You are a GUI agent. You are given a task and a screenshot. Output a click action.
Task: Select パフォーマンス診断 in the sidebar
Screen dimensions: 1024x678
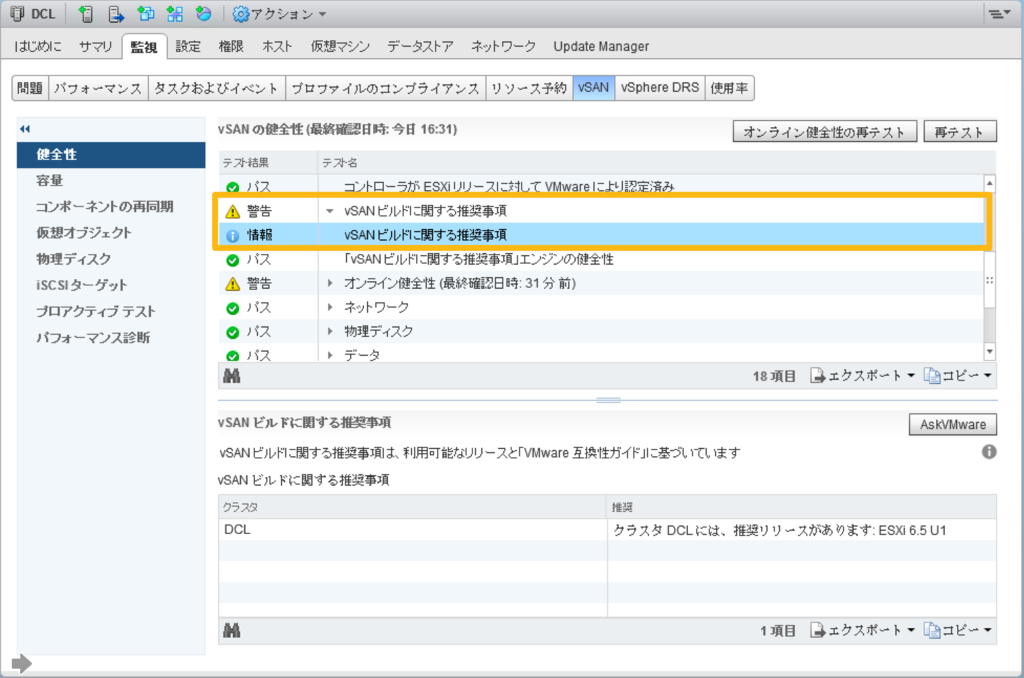pos(111,338)
